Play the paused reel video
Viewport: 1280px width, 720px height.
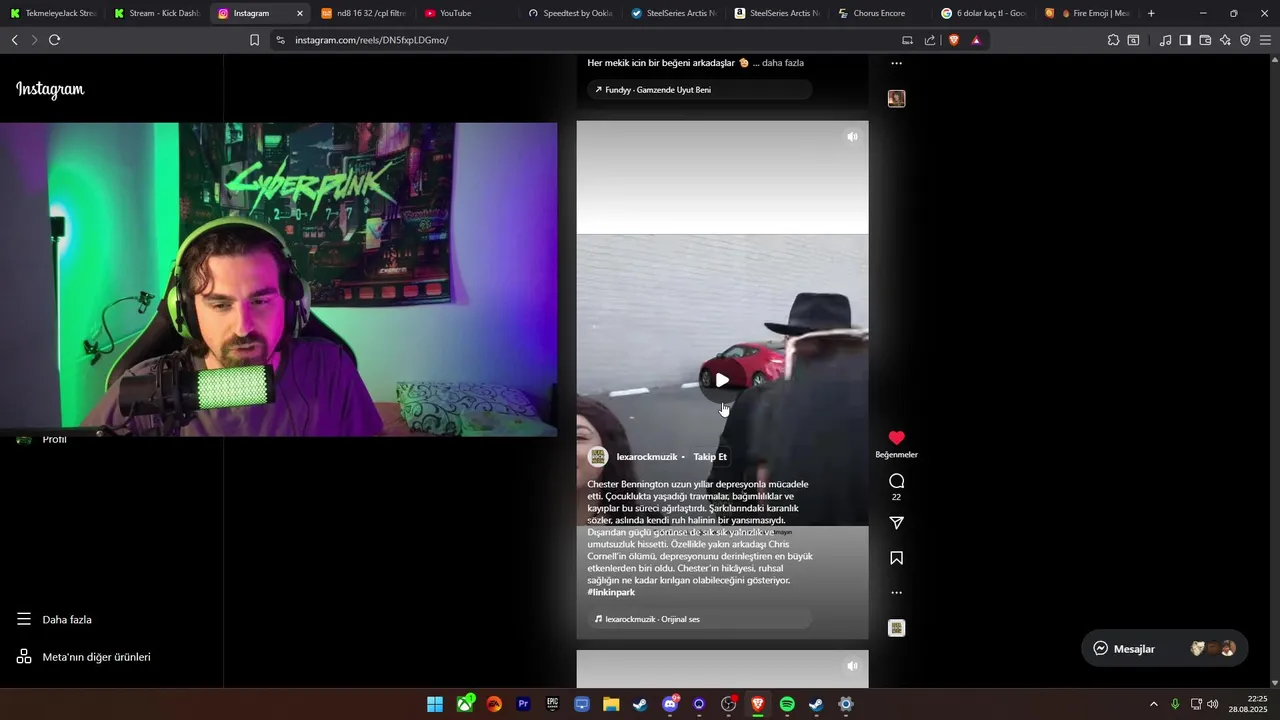click(722, 380)
